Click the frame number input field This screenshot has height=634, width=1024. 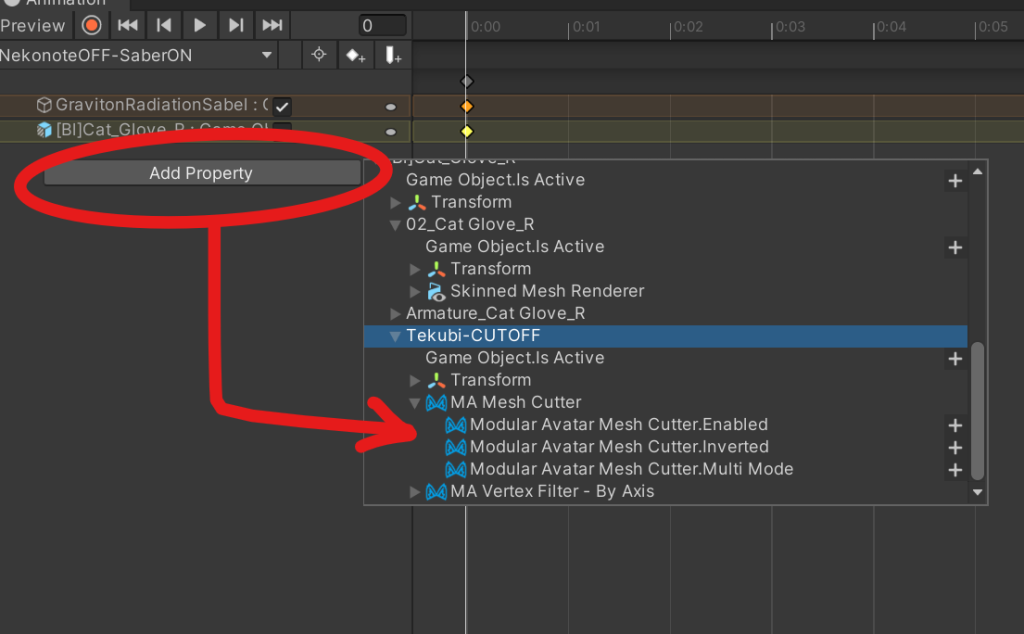(382, 25)
